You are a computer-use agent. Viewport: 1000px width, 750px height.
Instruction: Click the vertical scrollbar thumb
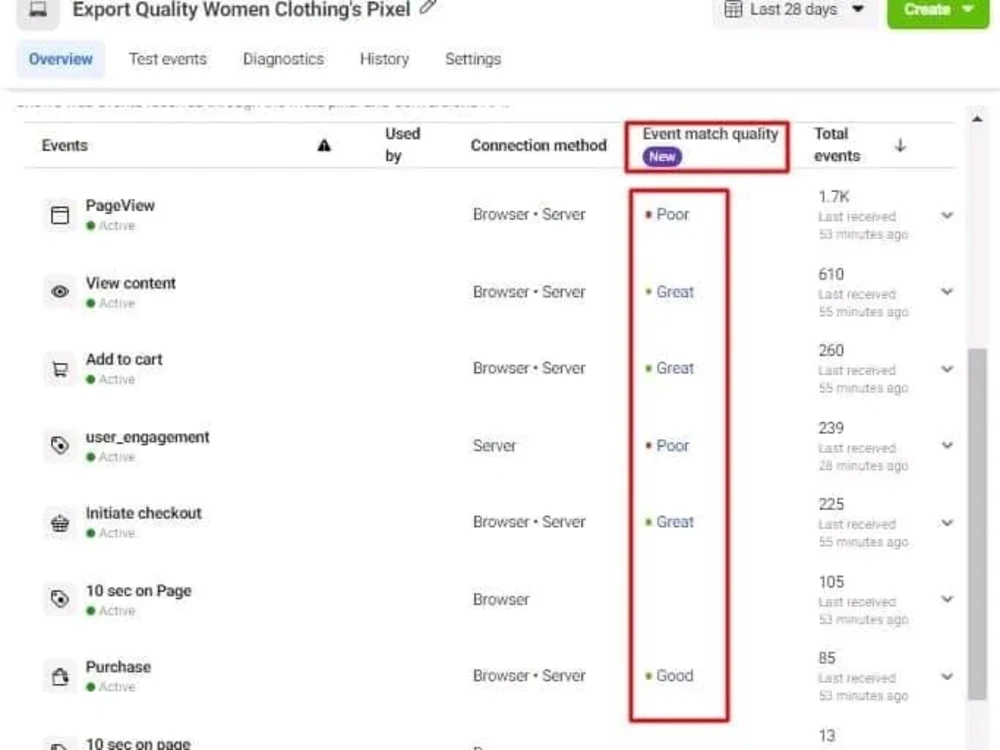976,524
